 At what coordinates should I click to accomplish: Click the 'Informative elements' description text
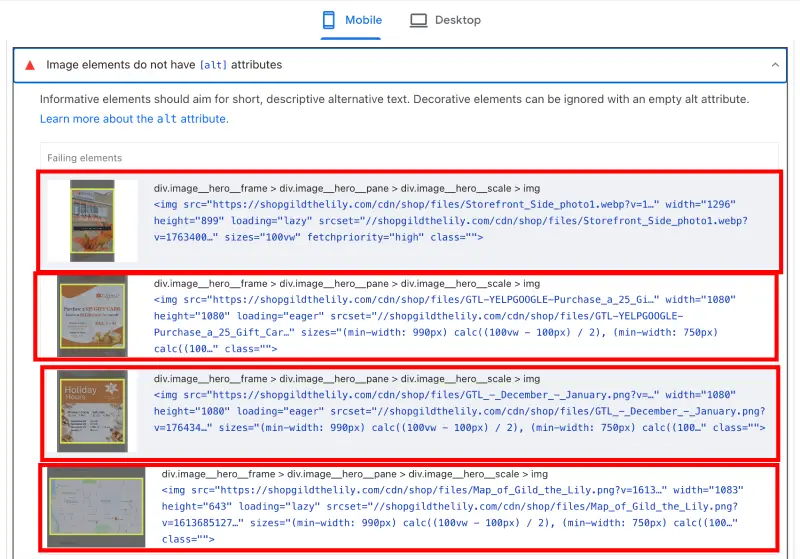394,100
